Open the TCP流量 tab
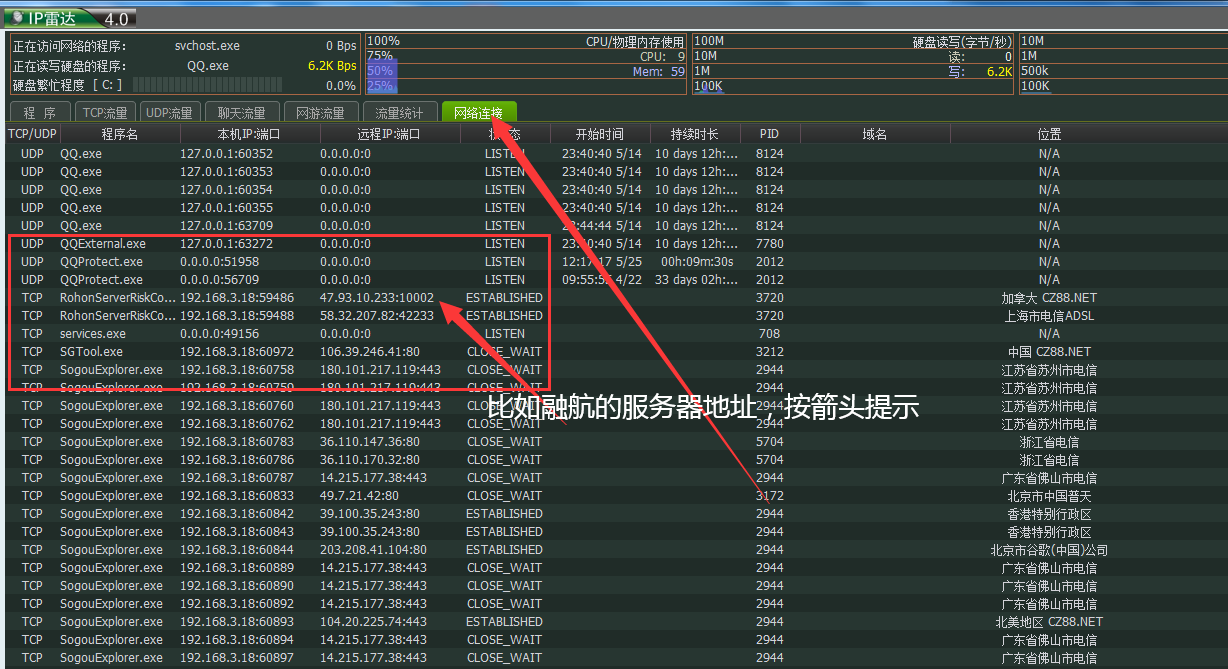This screenshot has height=669, width=1228. 105,113
